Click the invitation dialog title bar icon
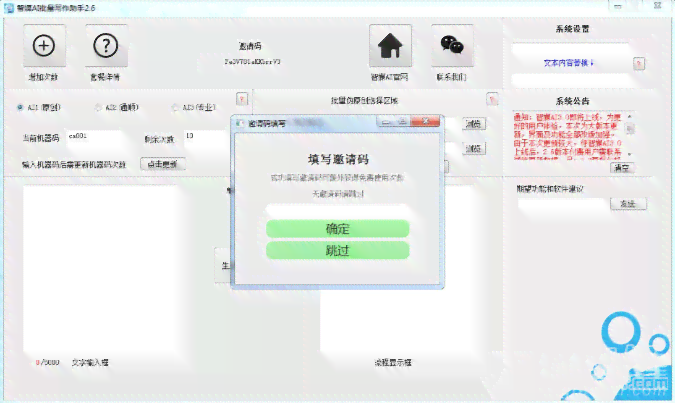Image resolution: width=677 pixels, height=404 pixels. pyautogui.click(x=240, y=123)
